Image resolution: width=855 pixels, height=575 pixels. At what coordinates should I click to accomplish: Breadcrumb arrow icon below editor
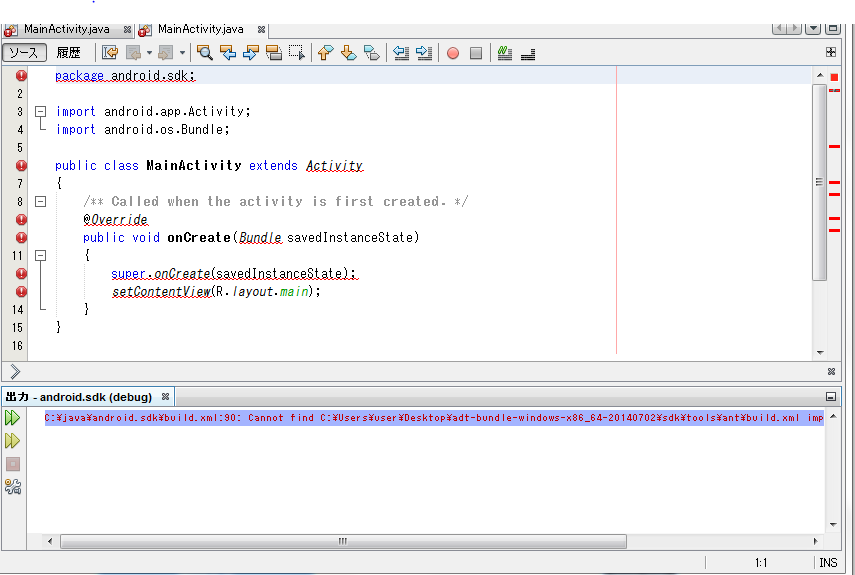15,372
